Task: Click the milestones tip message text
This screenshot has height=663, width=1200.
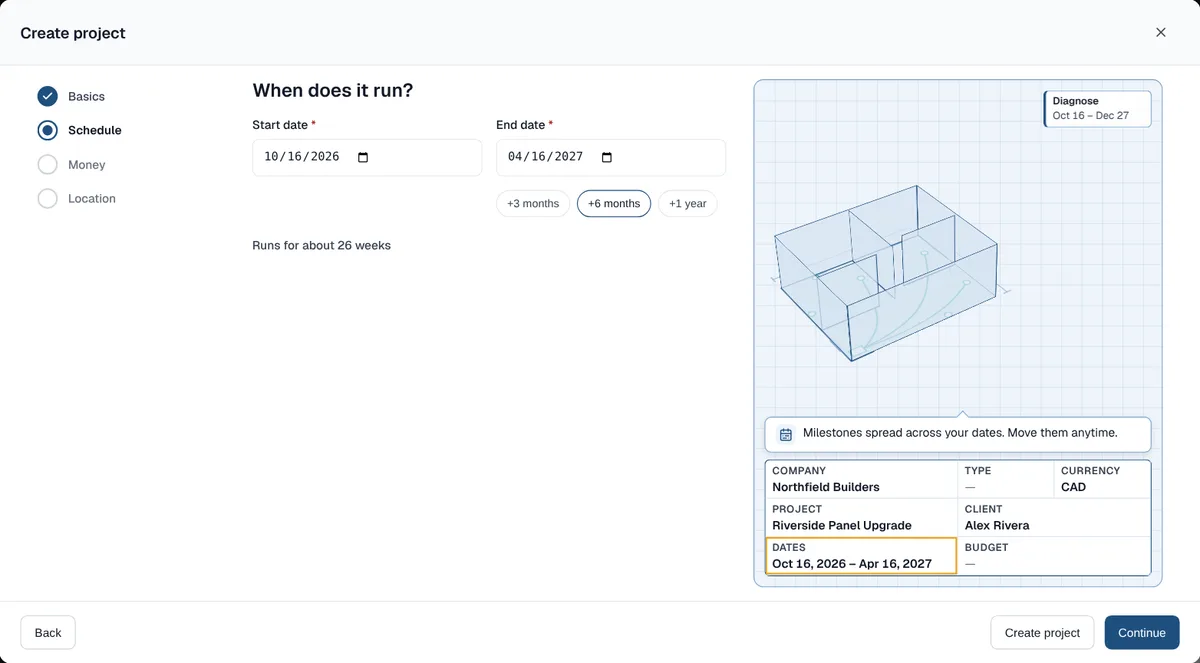Action: (x=960, y=433)
